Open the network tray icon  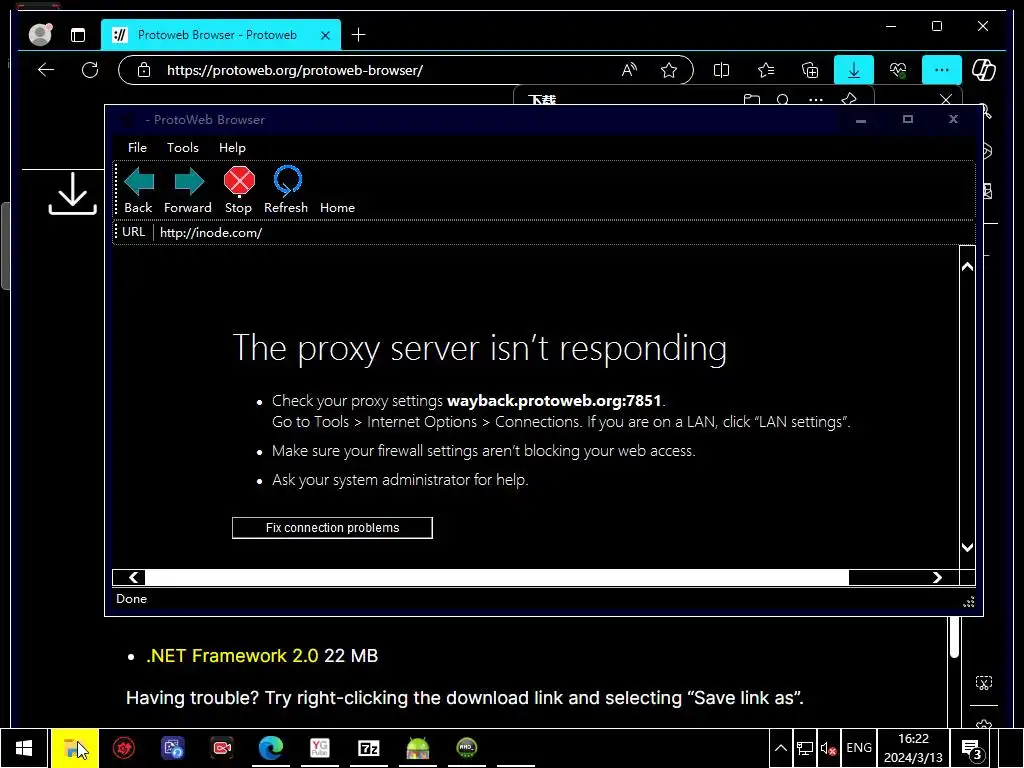point(805,748)
